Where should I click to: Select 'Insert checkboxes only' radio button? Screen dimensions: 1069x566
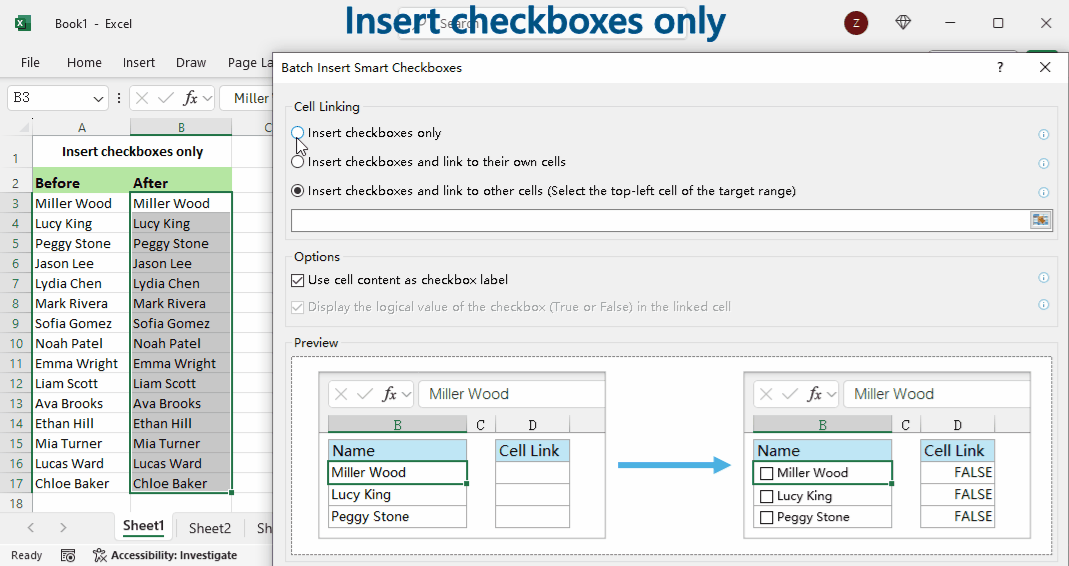click(x=297, y=133)
